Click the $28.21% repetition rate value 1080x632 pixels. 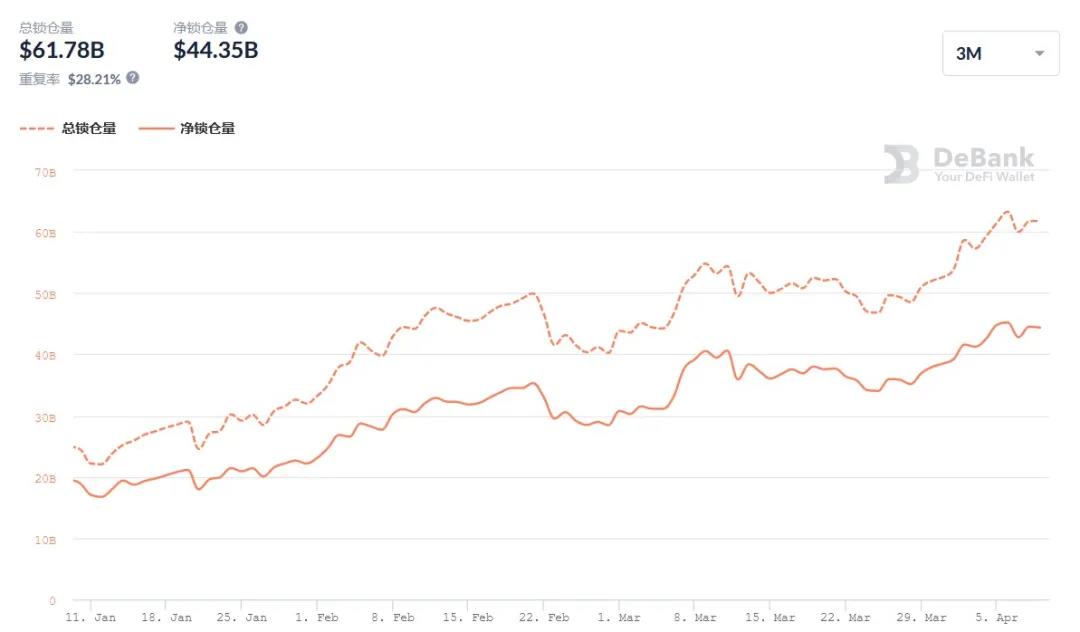94,78
